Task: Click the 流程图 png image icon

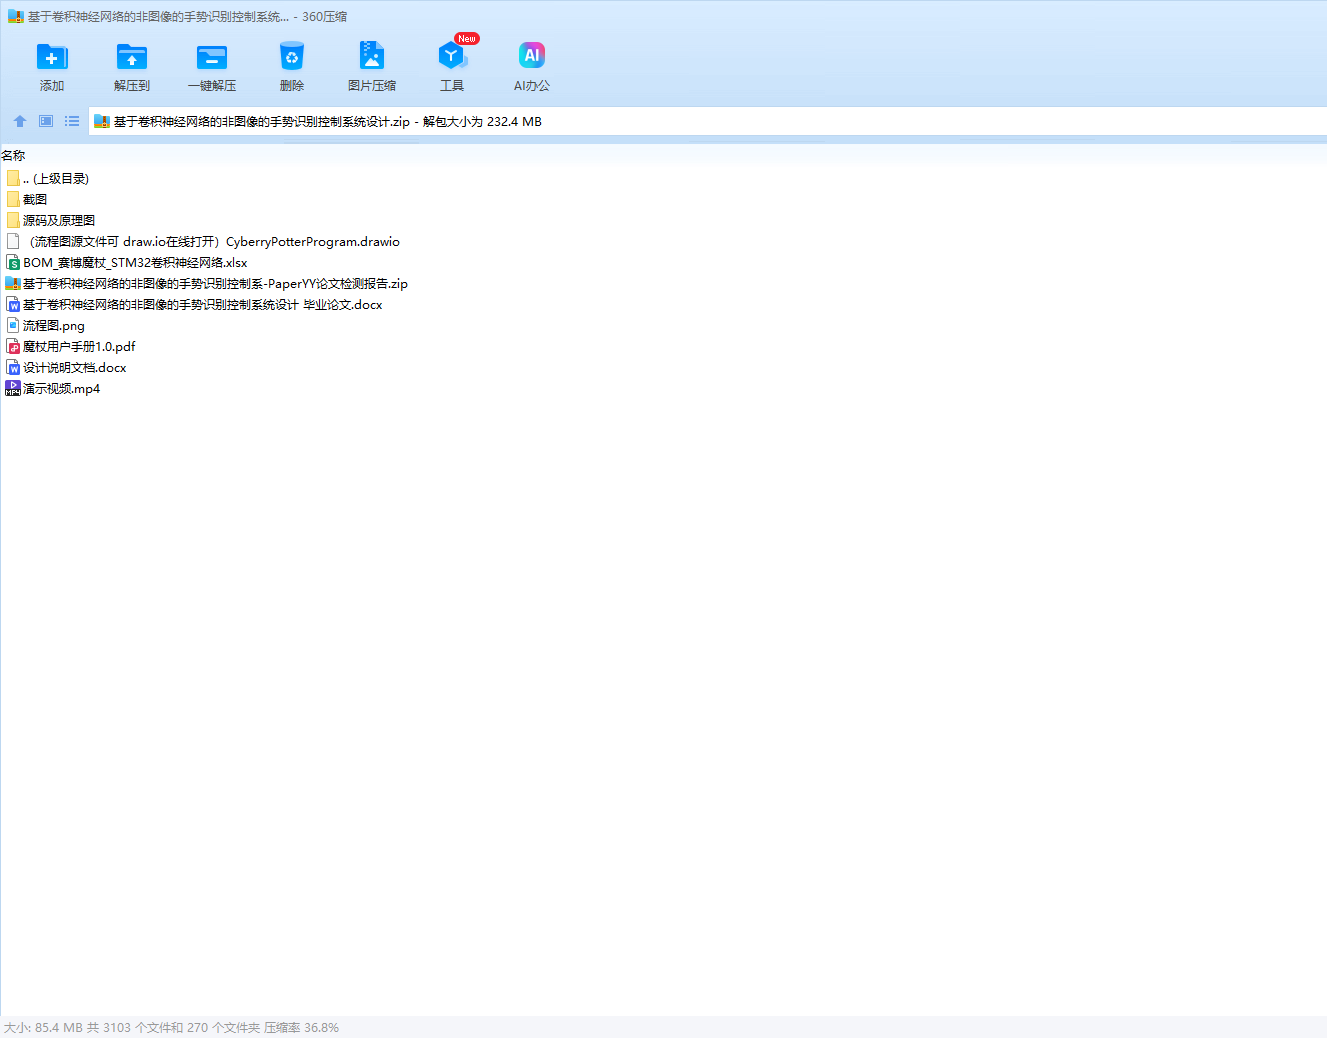Action: pyautogui.click(x=13, y=325)
